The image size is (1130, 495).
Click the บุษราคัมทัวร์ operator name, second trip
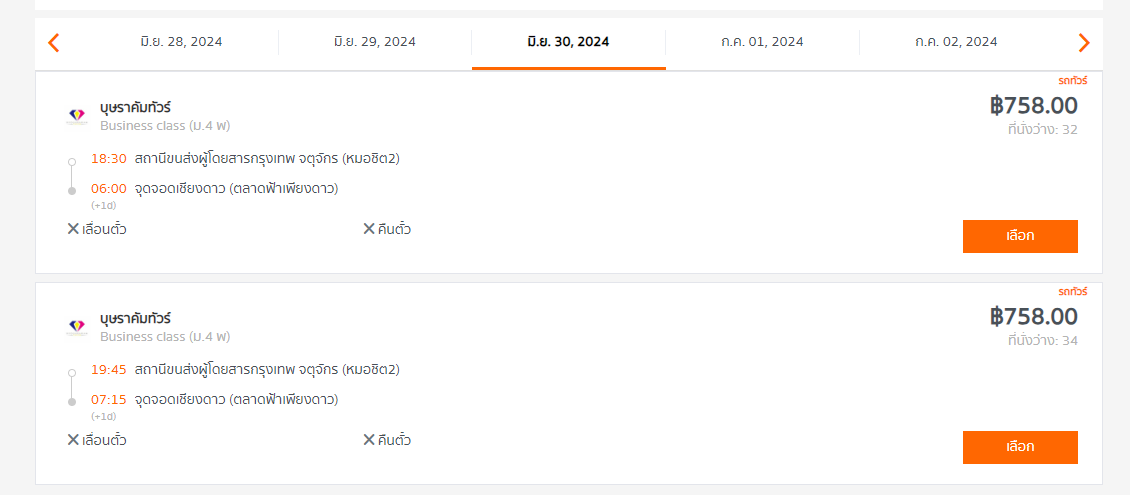coord(135,318)
